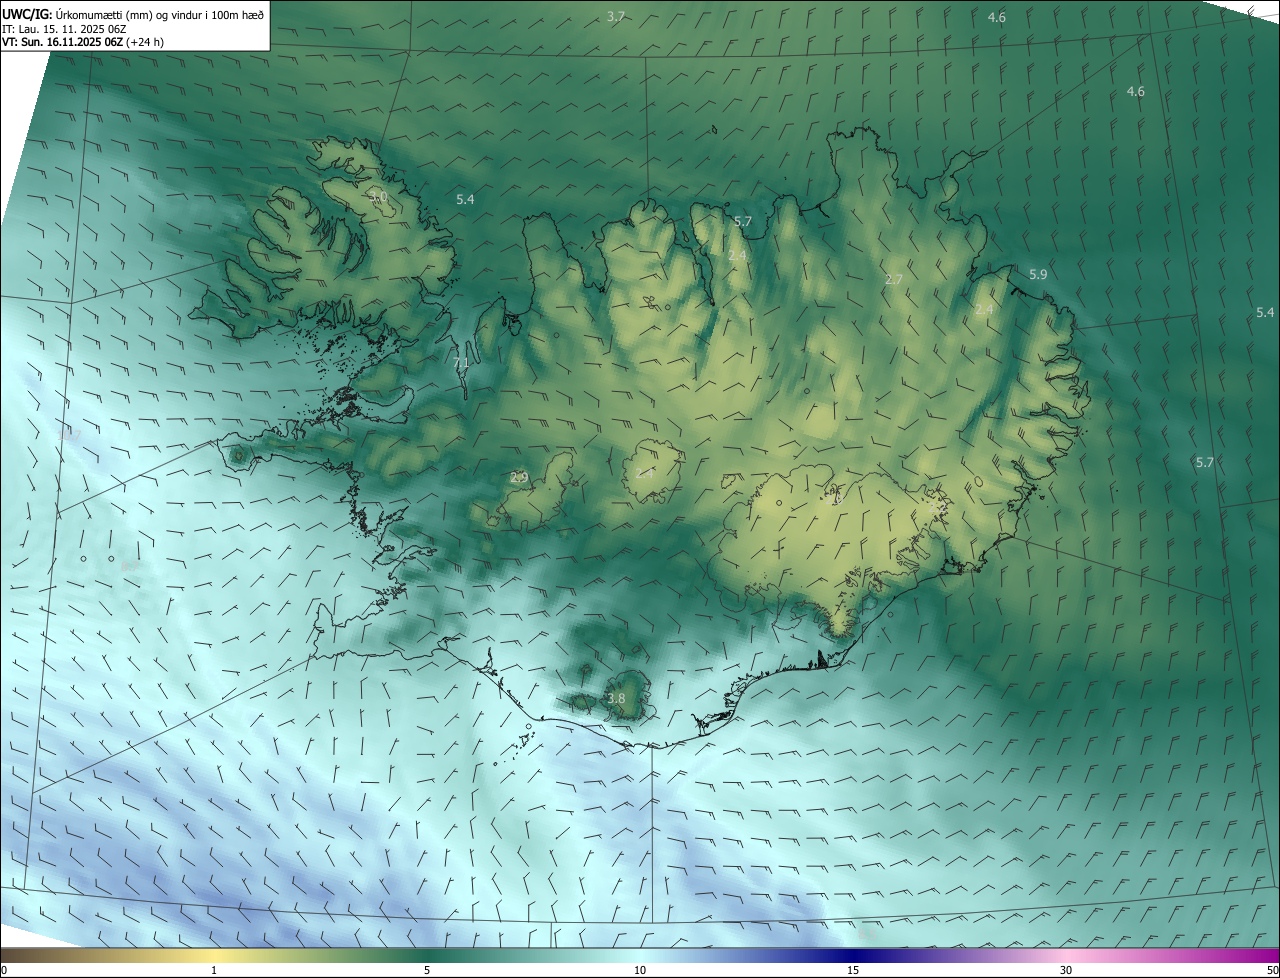Click the 3.8 label on Mýrdalsjökull glacier
Viewport: 1280px width, 978px height.
(x=616, y=699)
